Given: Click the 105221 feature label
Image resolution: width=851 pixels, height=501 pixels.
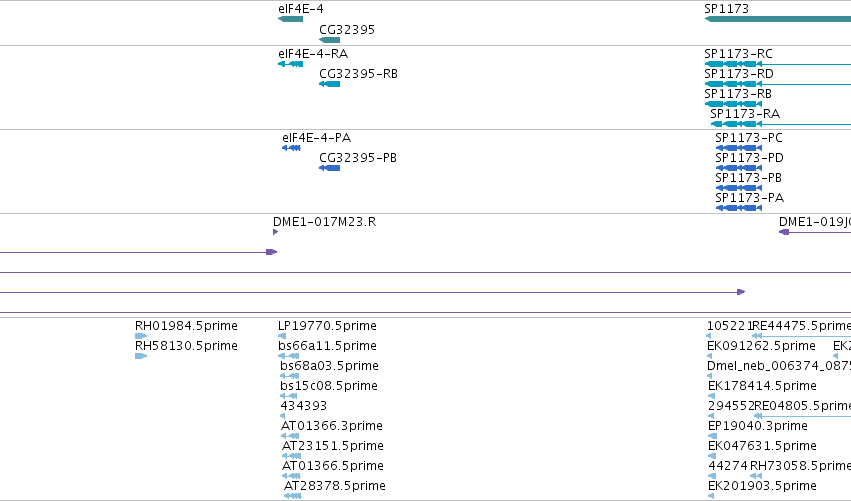Looking at the screenshot, I should click(x=729, y=326).
